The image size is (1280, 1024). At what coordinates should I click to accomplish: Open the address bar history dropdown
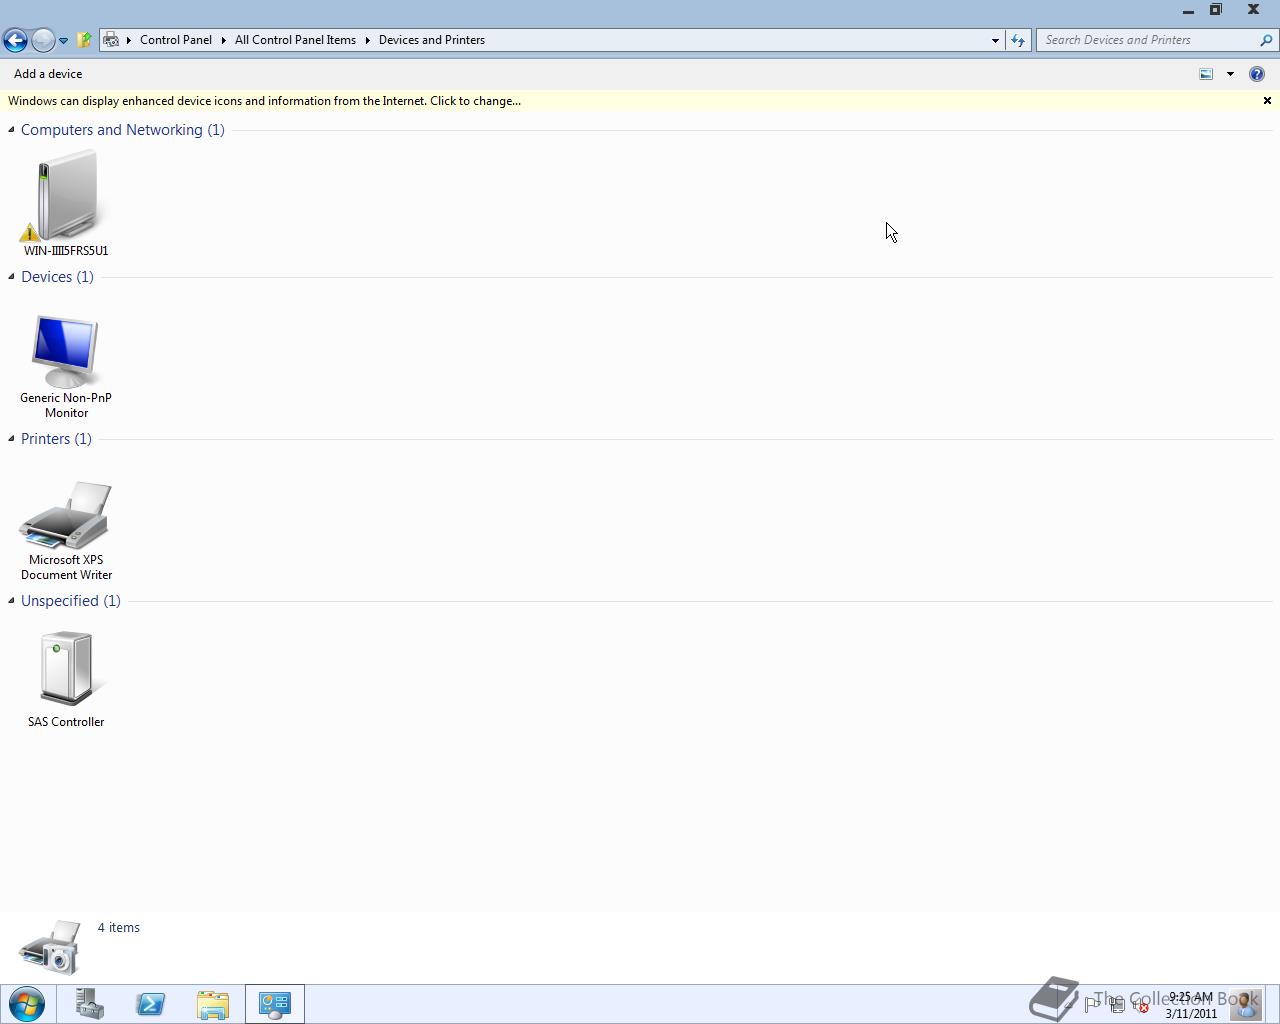(x=995, y=40)
